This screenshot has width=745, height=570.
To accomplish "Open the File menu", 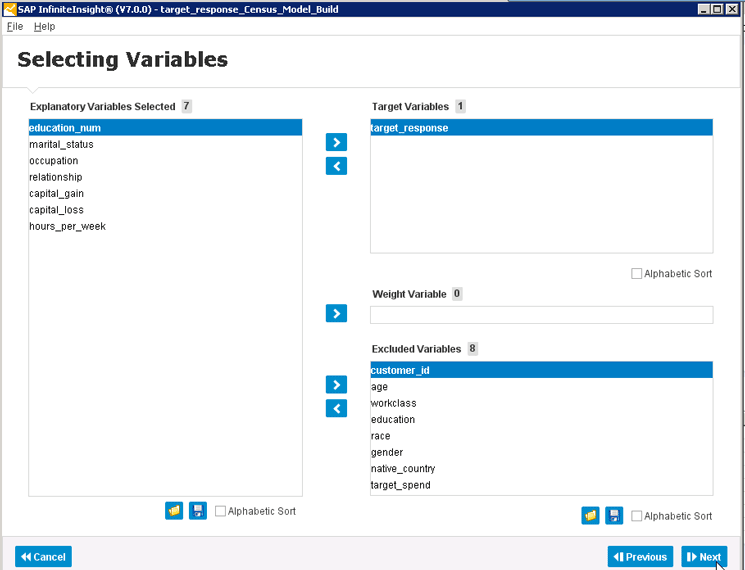I will tap(15, 27).
